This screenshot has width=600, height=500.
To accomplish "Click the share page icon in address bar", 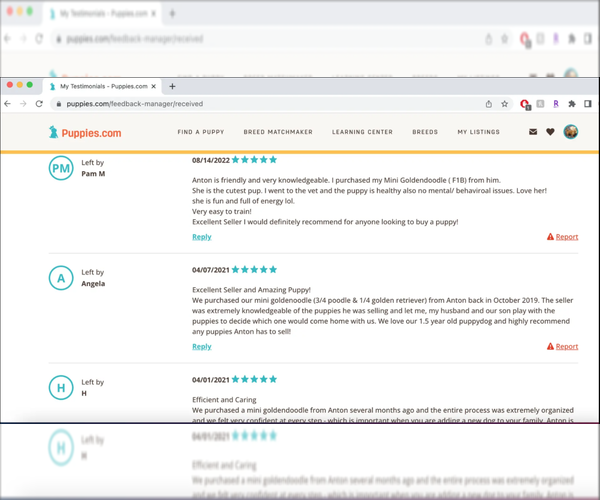I will 488,103.
